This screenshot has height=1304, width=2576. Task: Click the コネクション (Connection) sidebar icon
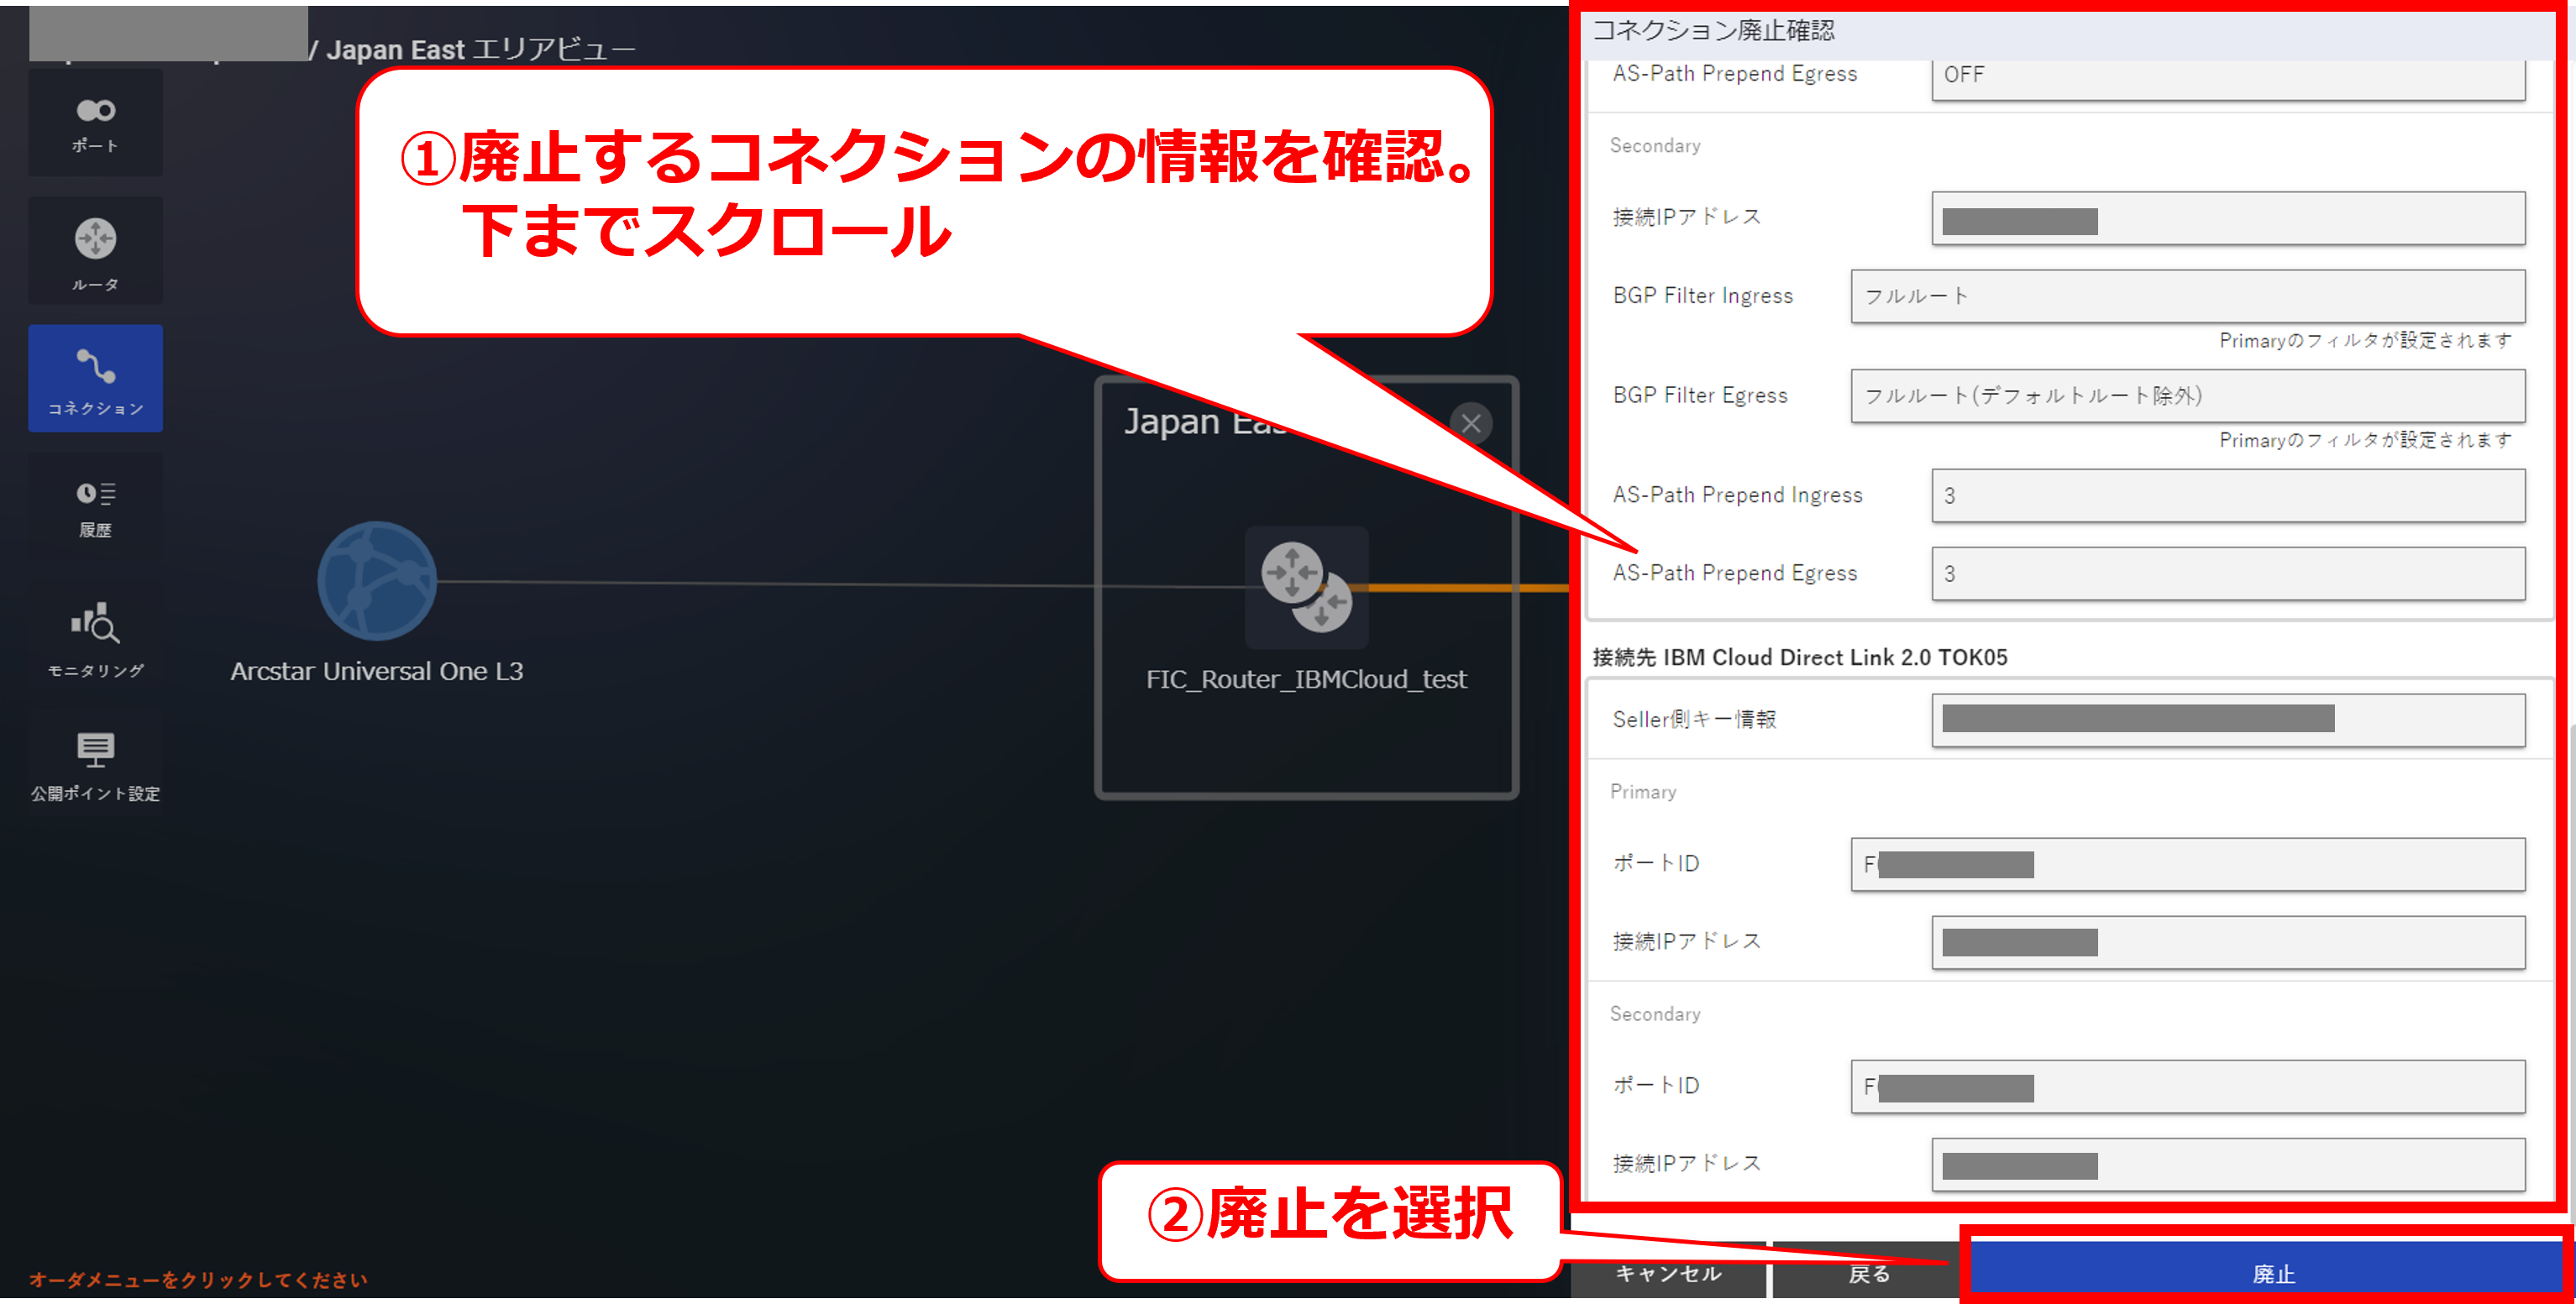(95, 379)
